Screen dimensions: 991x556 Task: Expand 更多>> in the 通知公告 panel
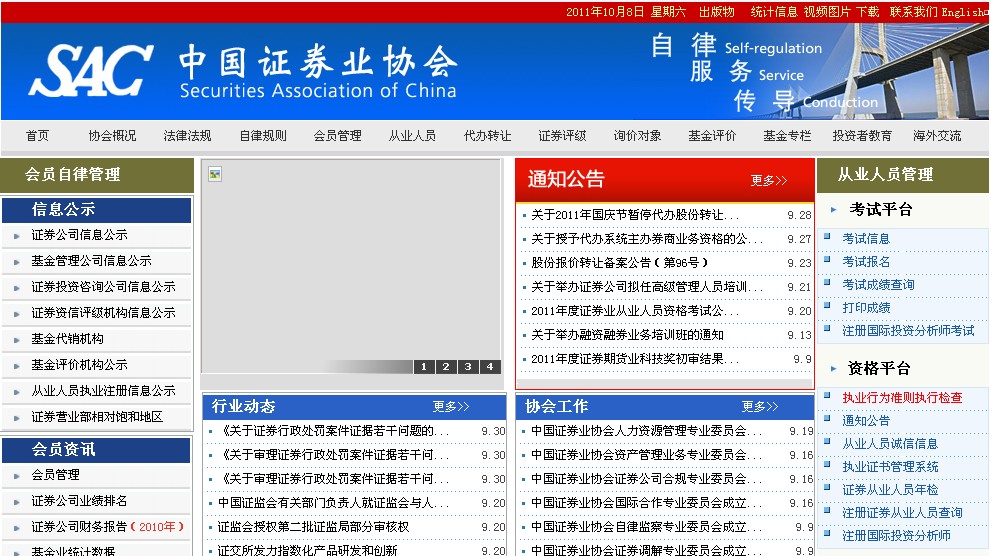pyautogui.click(x=769, y=181)
